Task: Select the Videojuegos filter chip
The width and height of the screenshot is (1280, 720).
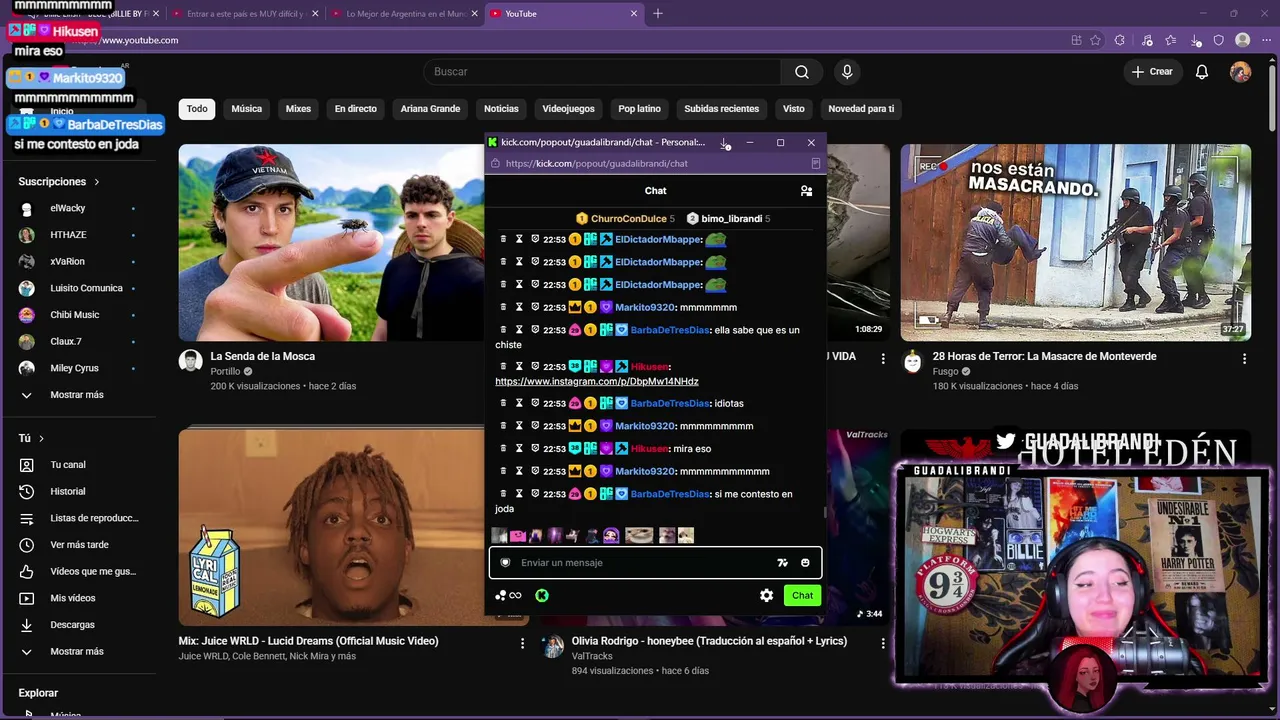Action: [568, 109]
